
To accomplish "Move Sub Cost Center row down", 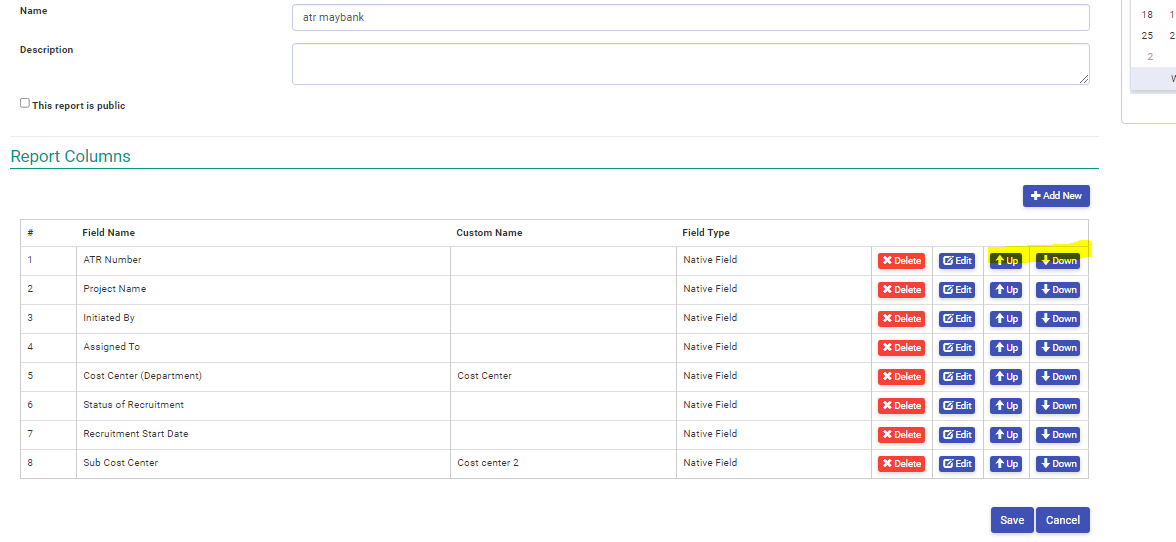I will tap(1058, 463).
